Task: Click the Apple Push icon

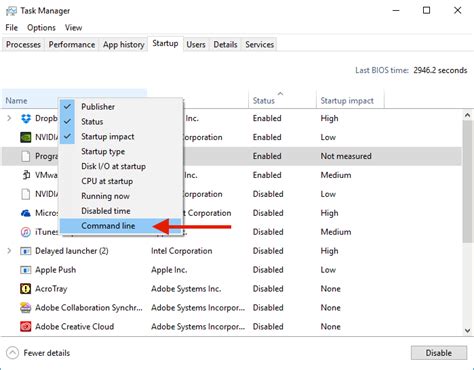Action: 26,270
